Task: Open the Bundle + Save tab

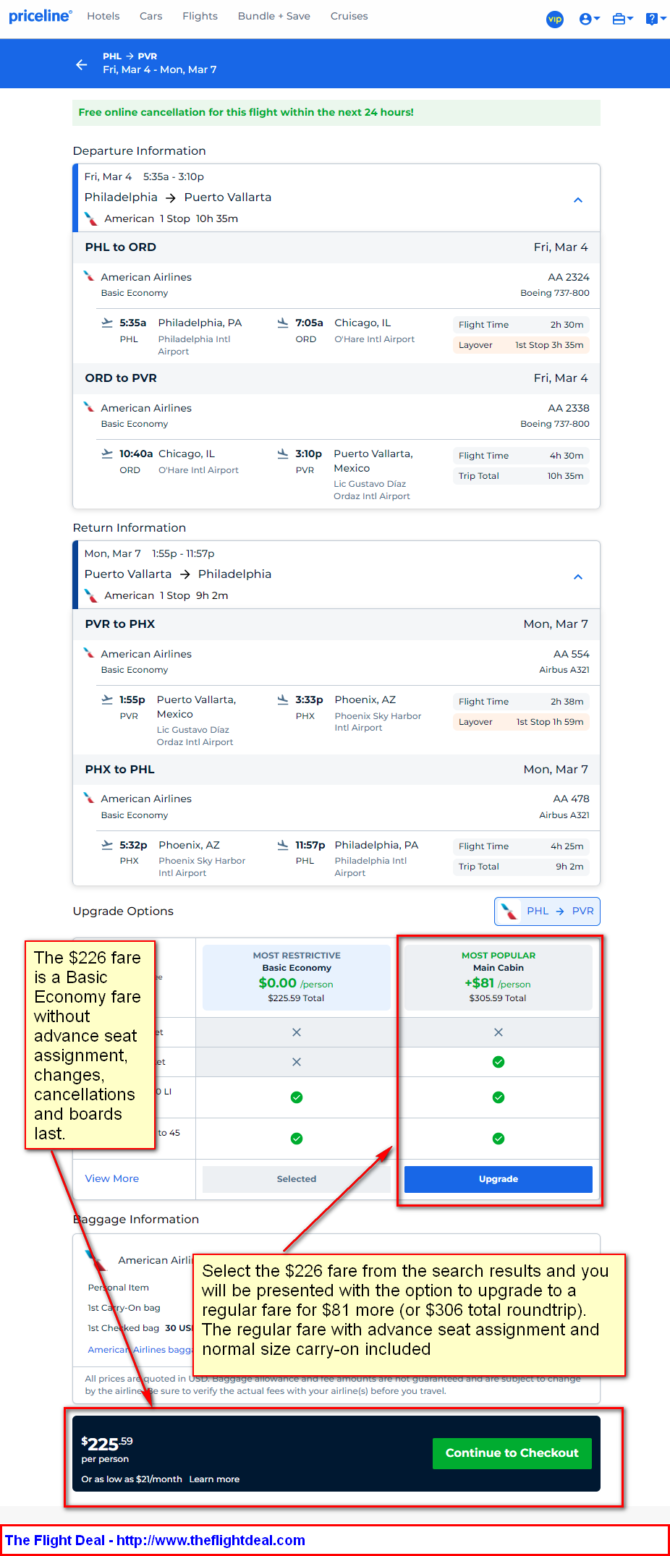Action: [x=274, y=16]
